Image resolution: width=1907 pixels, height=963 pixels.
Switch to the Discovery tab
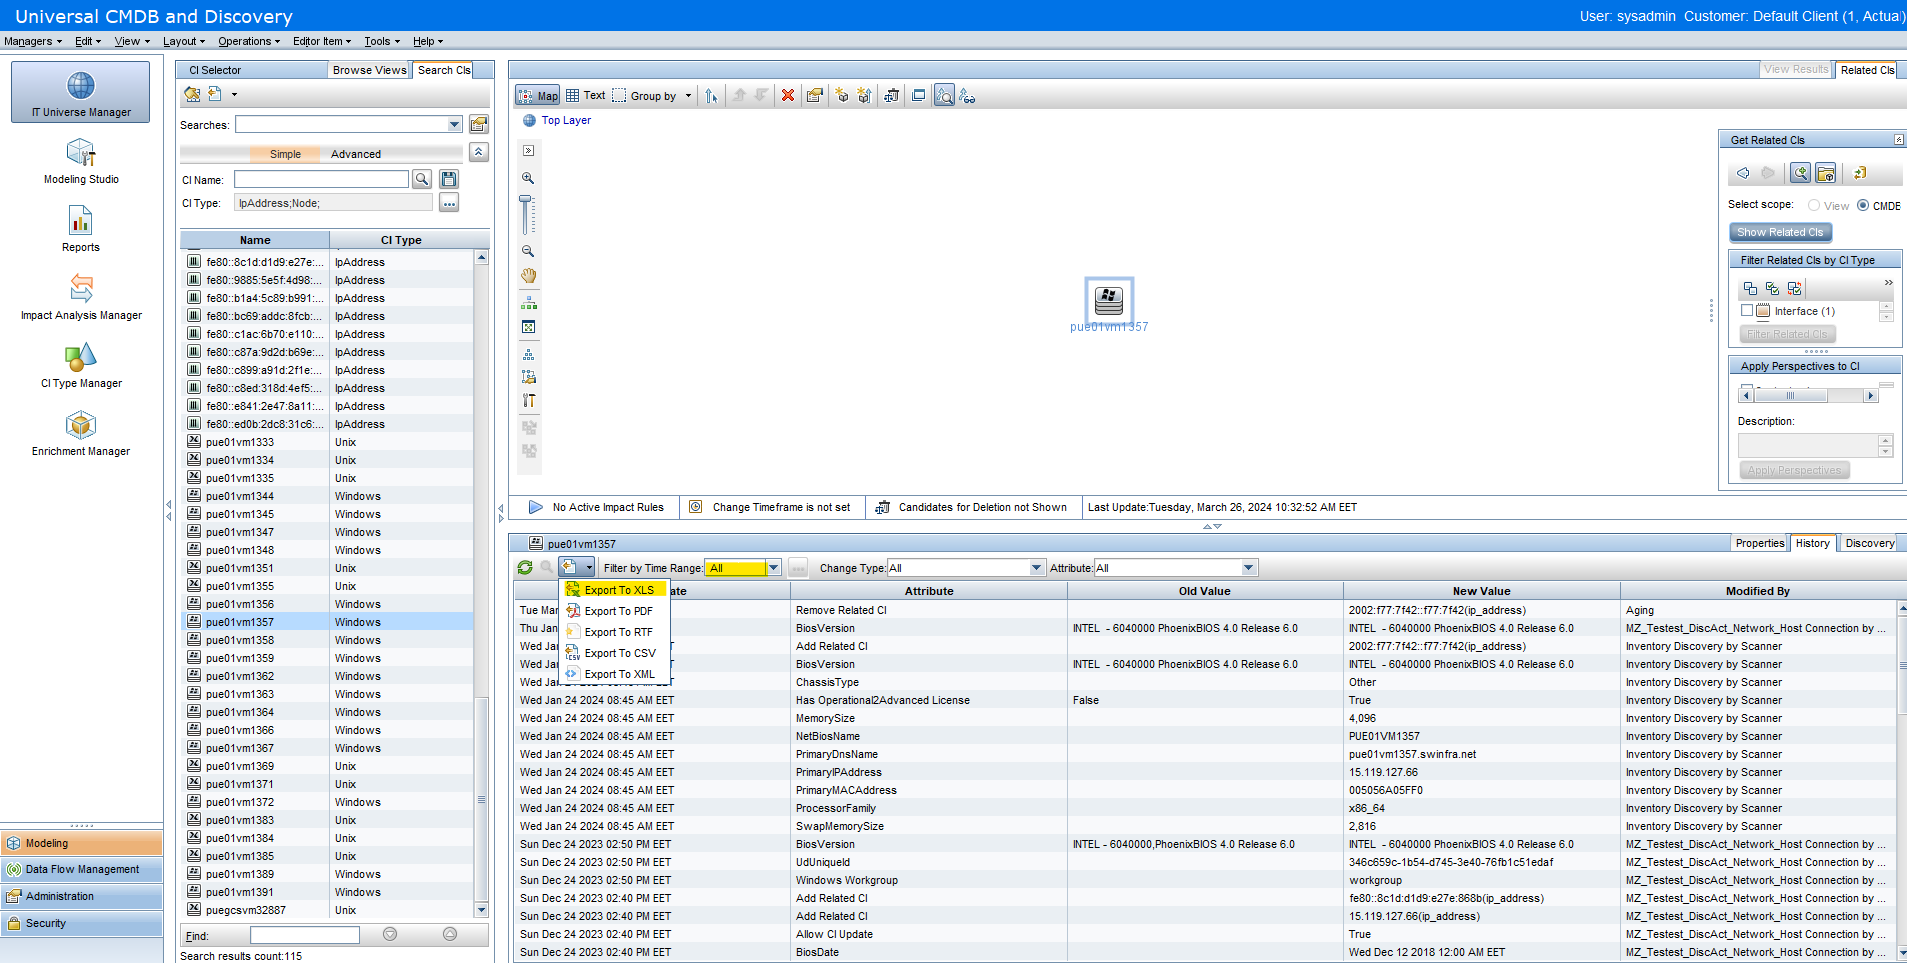(1868, 543)
